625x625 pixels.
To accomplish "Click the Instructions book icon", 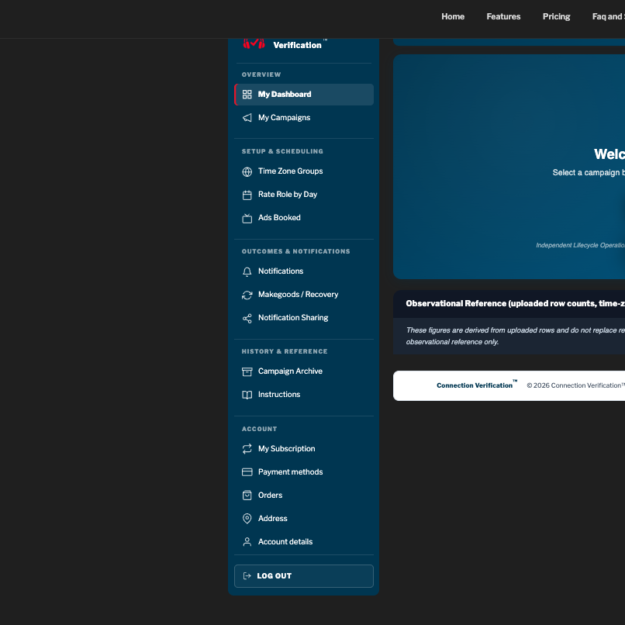I will pyautogui.click(x=247, y=395).
